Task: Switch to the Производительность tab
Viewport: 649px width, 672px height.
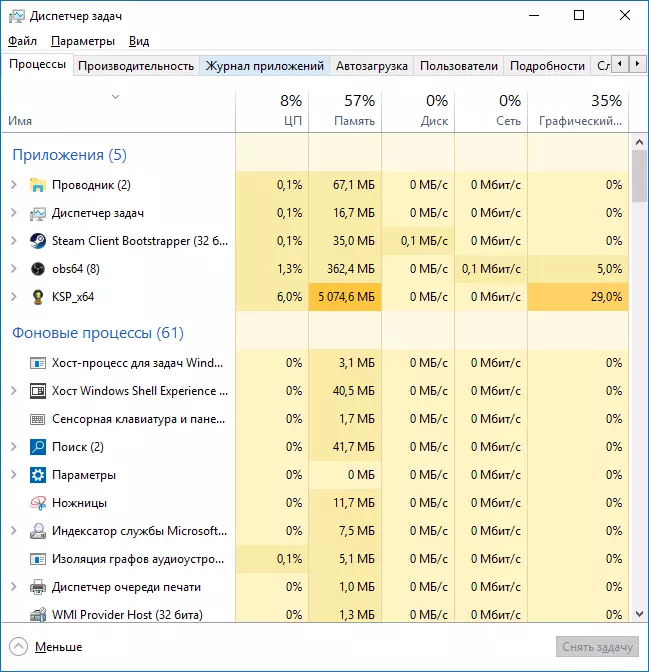Action: [x=136, y=66]
